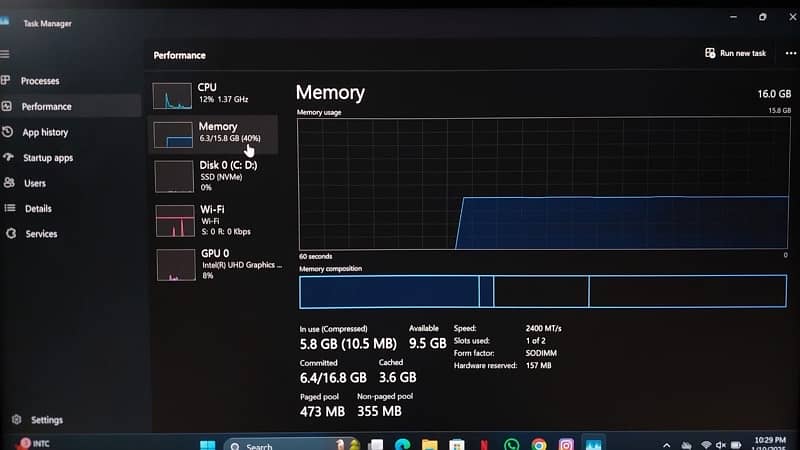Open WhatsApp from the taskbar
Image resolution: width=800 pixels, height=450 pixels.
(x=512, y=445)
